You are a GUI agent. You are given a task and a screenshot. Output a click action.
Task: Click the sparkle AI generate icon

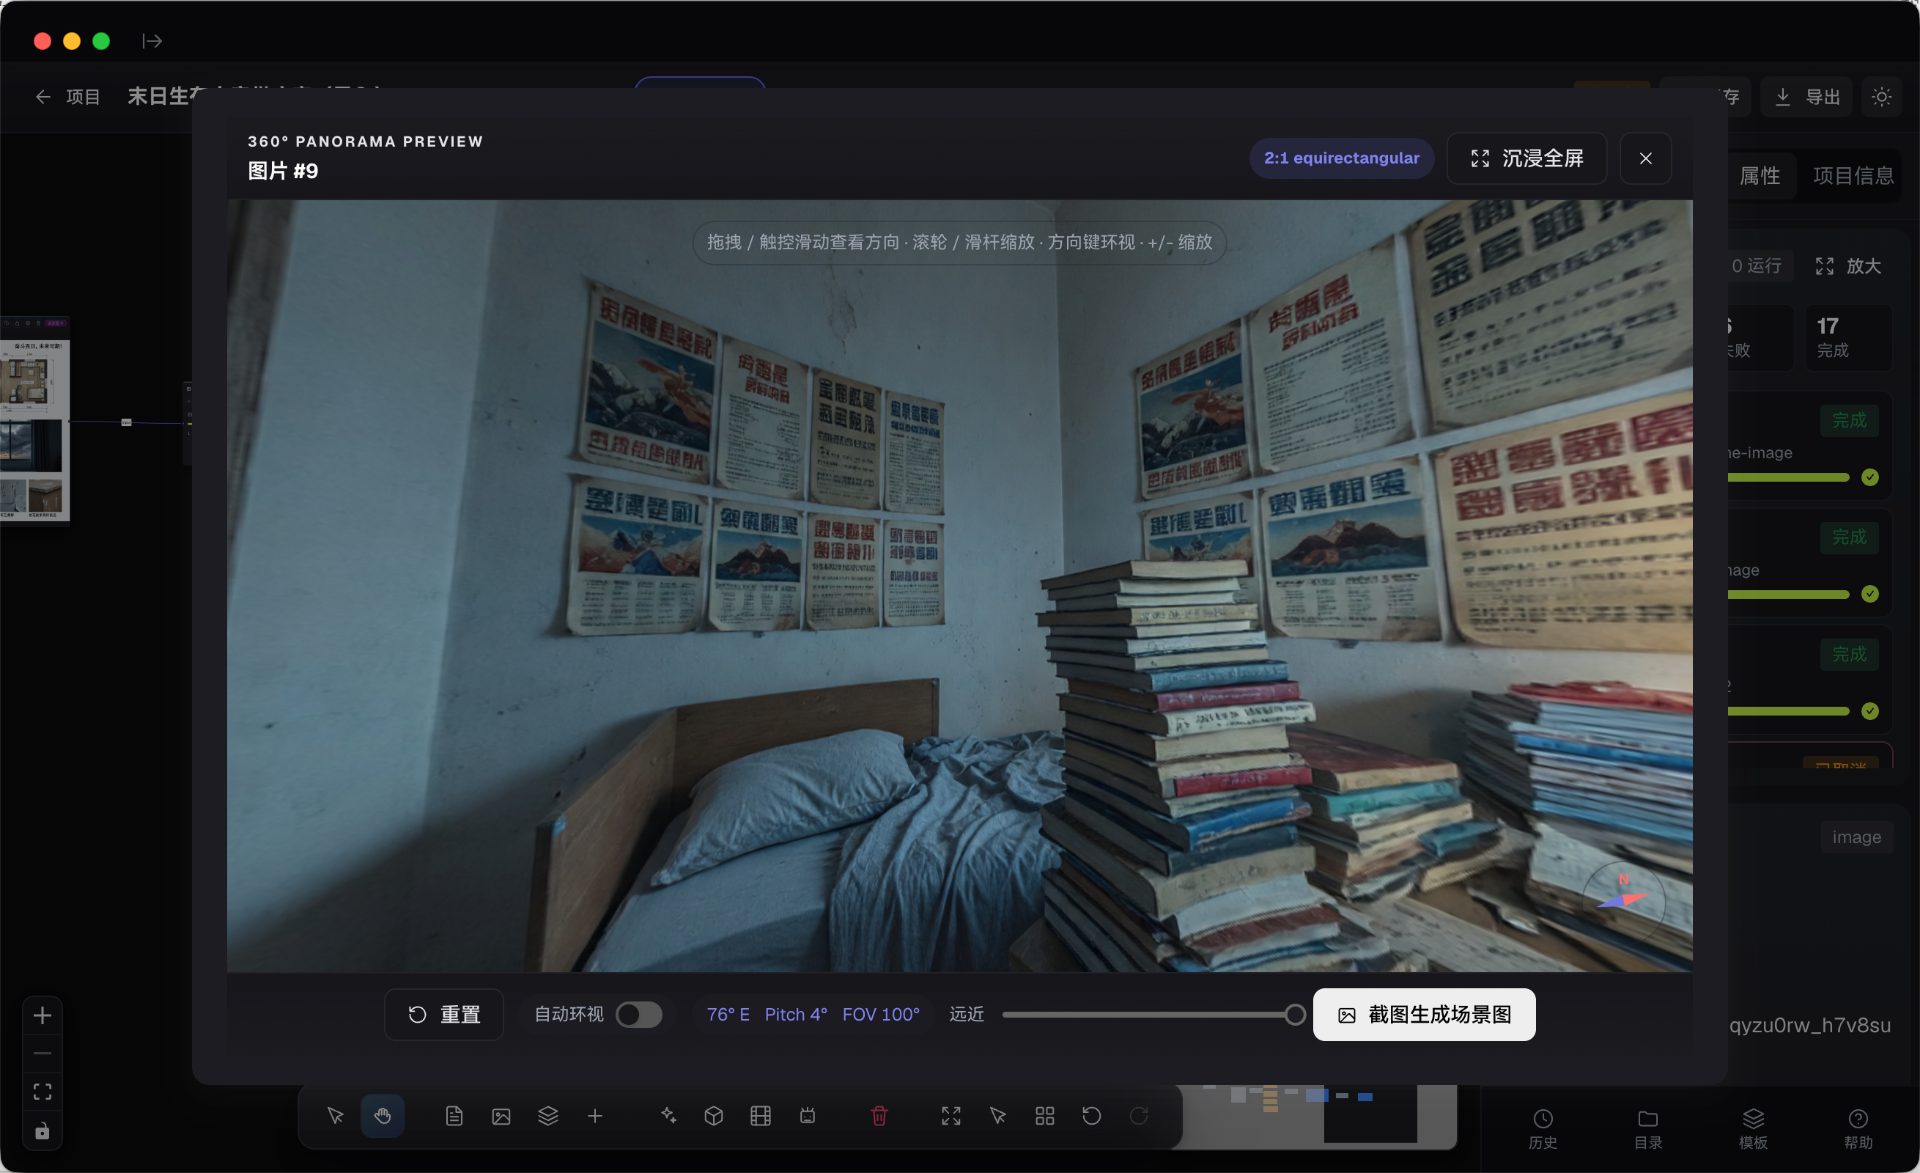[668, 1116]
